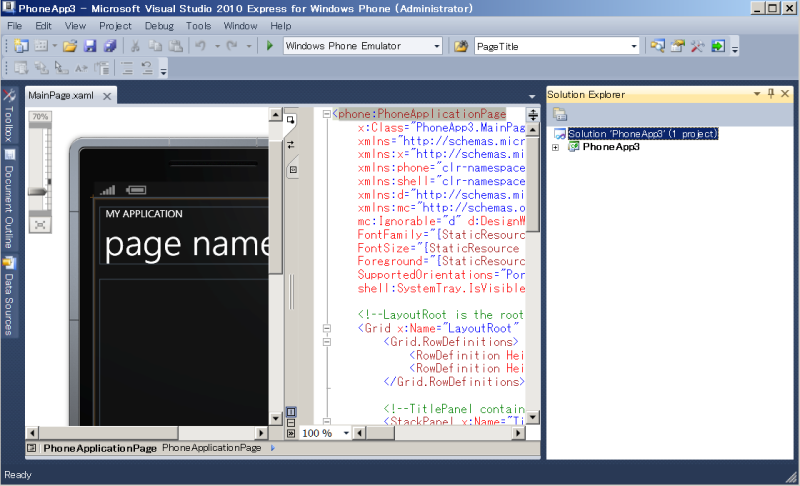
Task: Click the Show All Files icon in Solution Explorer
Action: coord(560,114)
